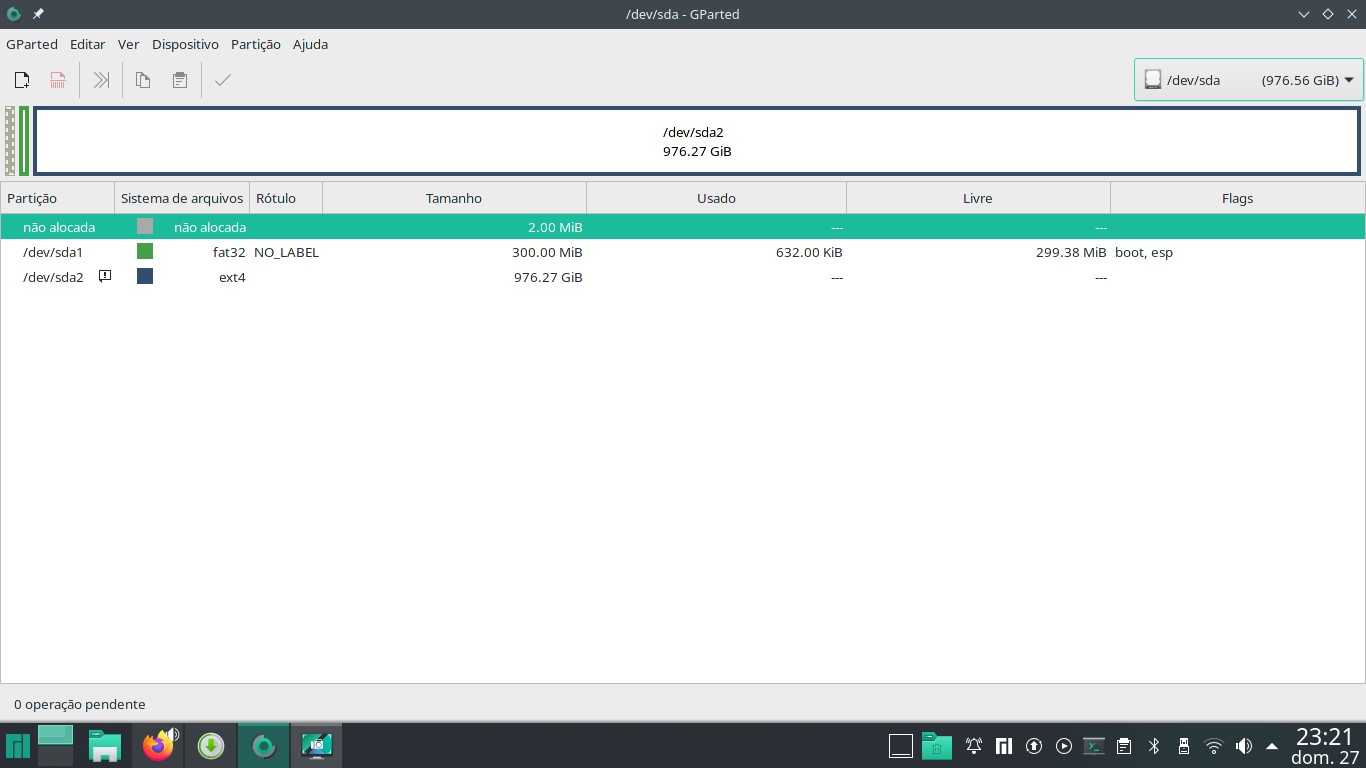Sort by the Tamanho column header

(454, 198)
